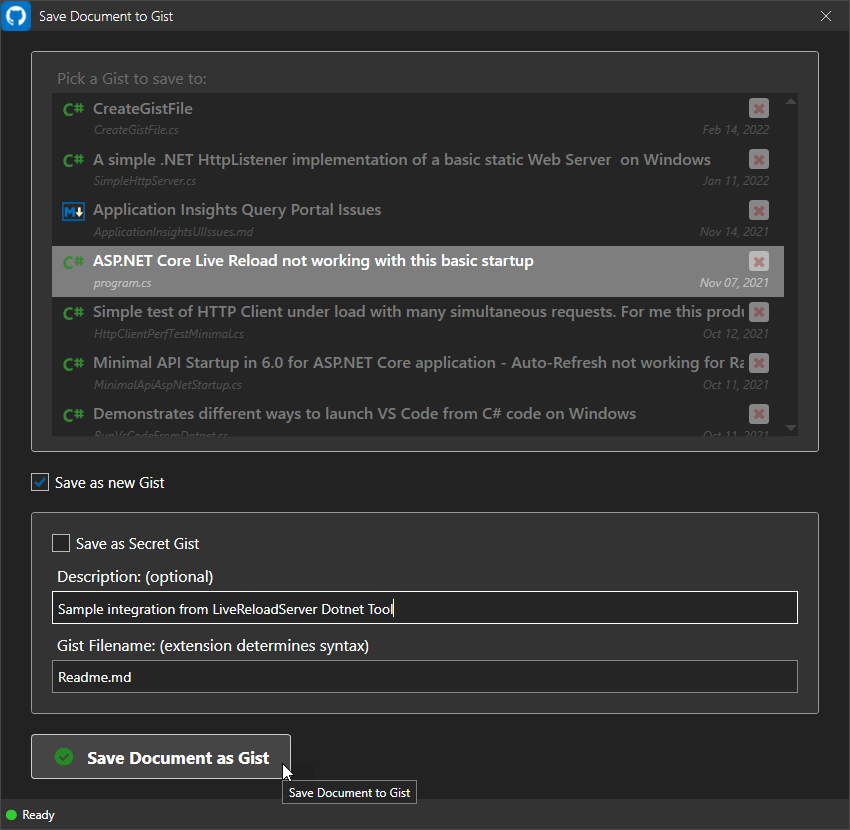Delete the CreateGistFile gist
This screenshot has width=850, height=830.
click(758, 108)
